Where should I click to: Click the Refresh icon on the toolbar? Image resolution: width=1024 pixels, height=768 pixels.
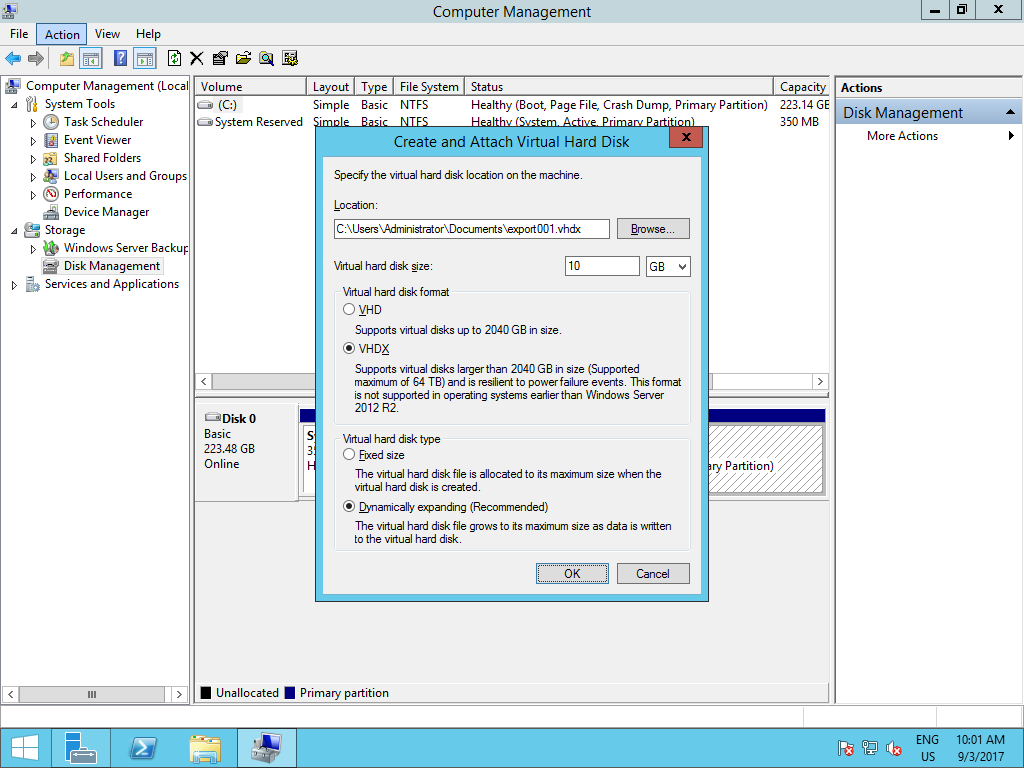(x=172, y=57)
